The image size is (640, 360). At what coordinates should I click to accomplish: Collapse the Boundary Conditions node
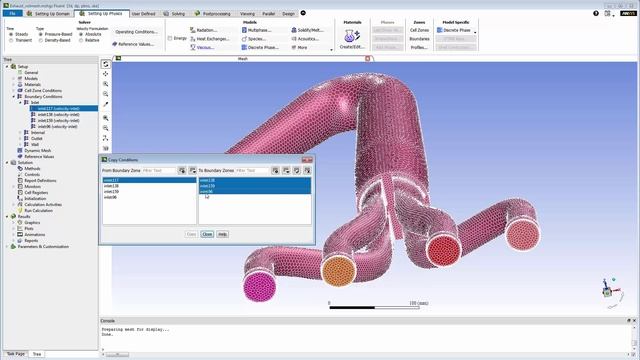point(13,97)
